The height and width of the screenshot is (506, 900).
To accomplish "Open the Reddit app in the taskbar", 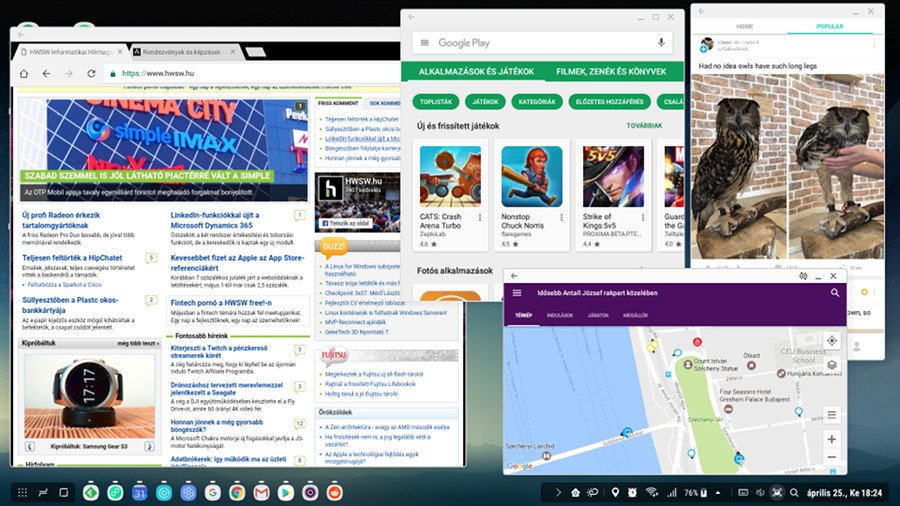I will [335, 492].
